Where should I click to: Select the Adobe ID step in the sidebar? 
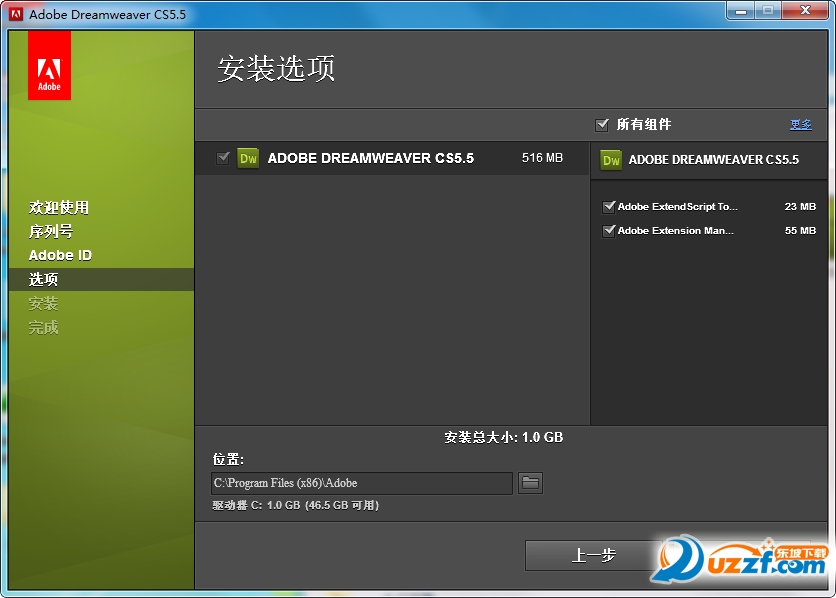pos(60,255)
